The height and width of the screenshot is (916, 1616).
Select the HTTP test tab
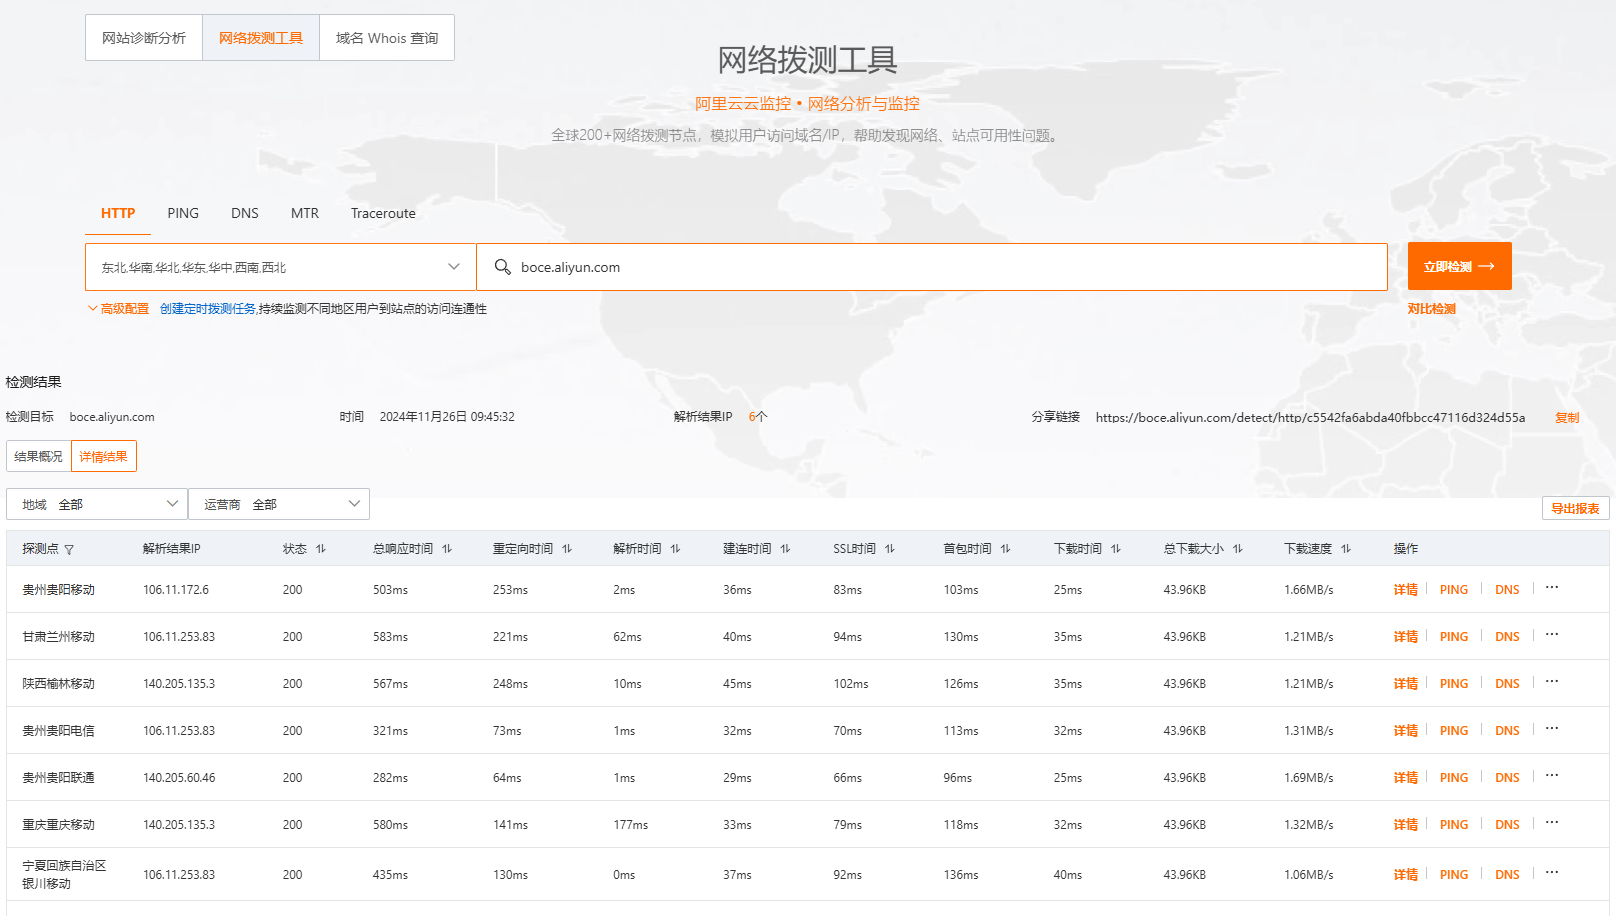(118, 213)
